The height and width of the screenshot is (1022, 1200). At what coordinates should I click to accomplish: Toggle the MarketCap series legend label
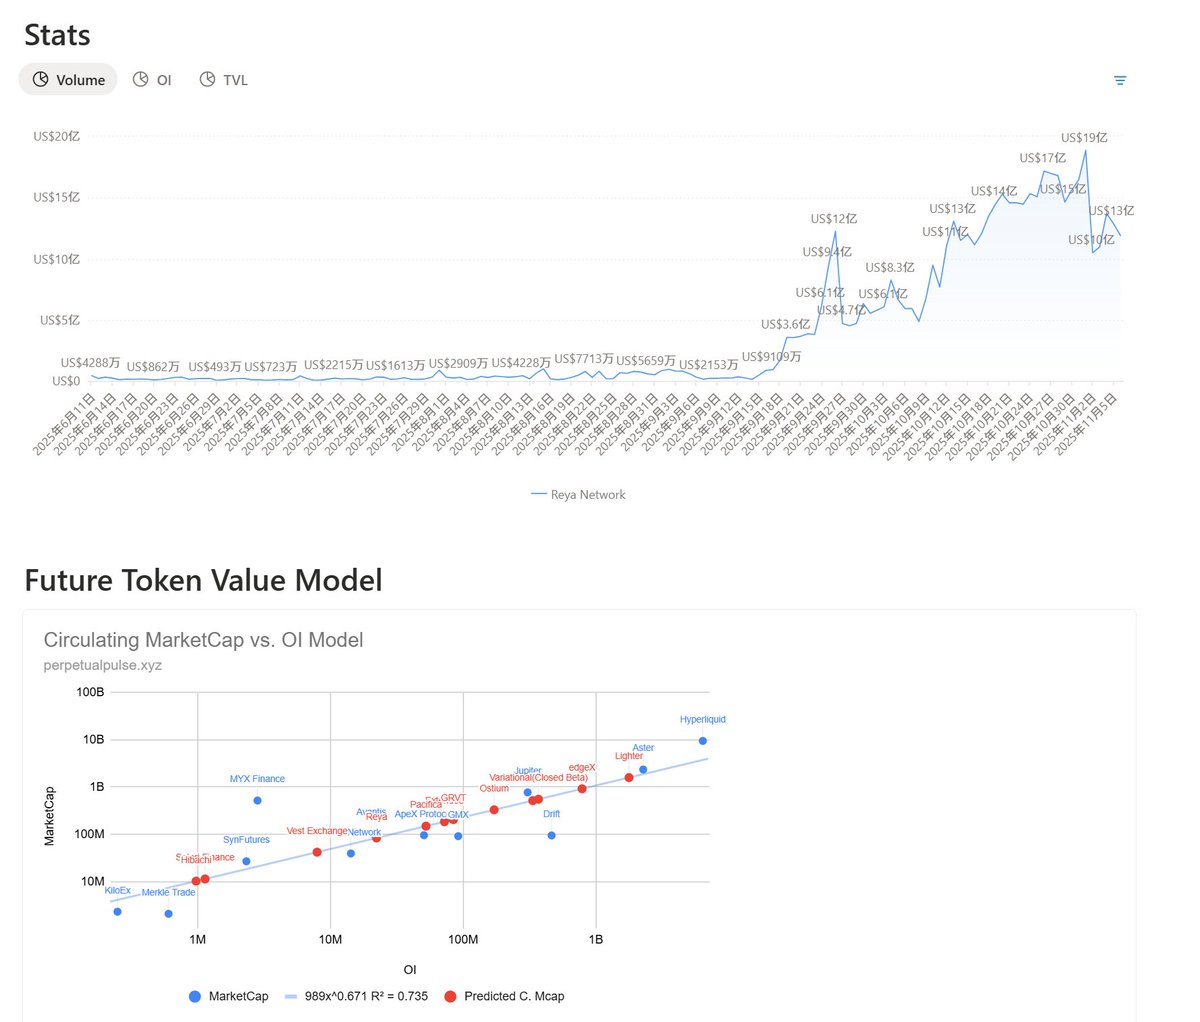pos(238,996)
